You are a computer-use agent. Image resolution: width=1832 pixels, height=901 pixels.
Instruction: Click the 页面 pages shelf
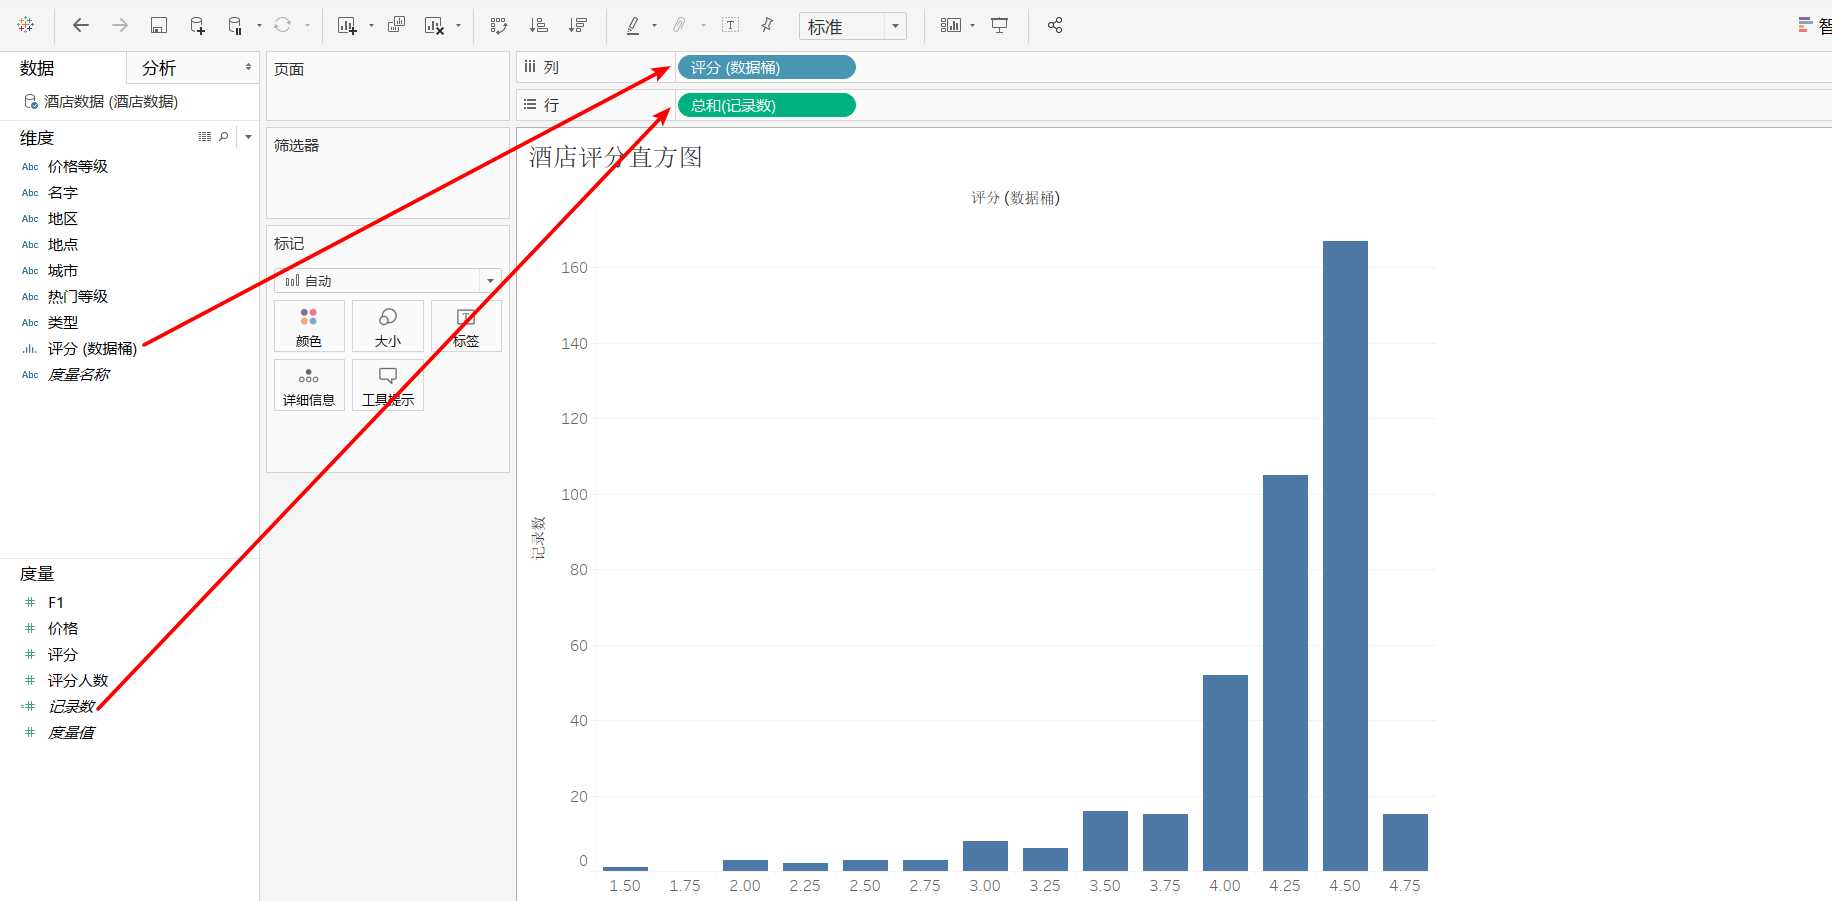[388, 86]
